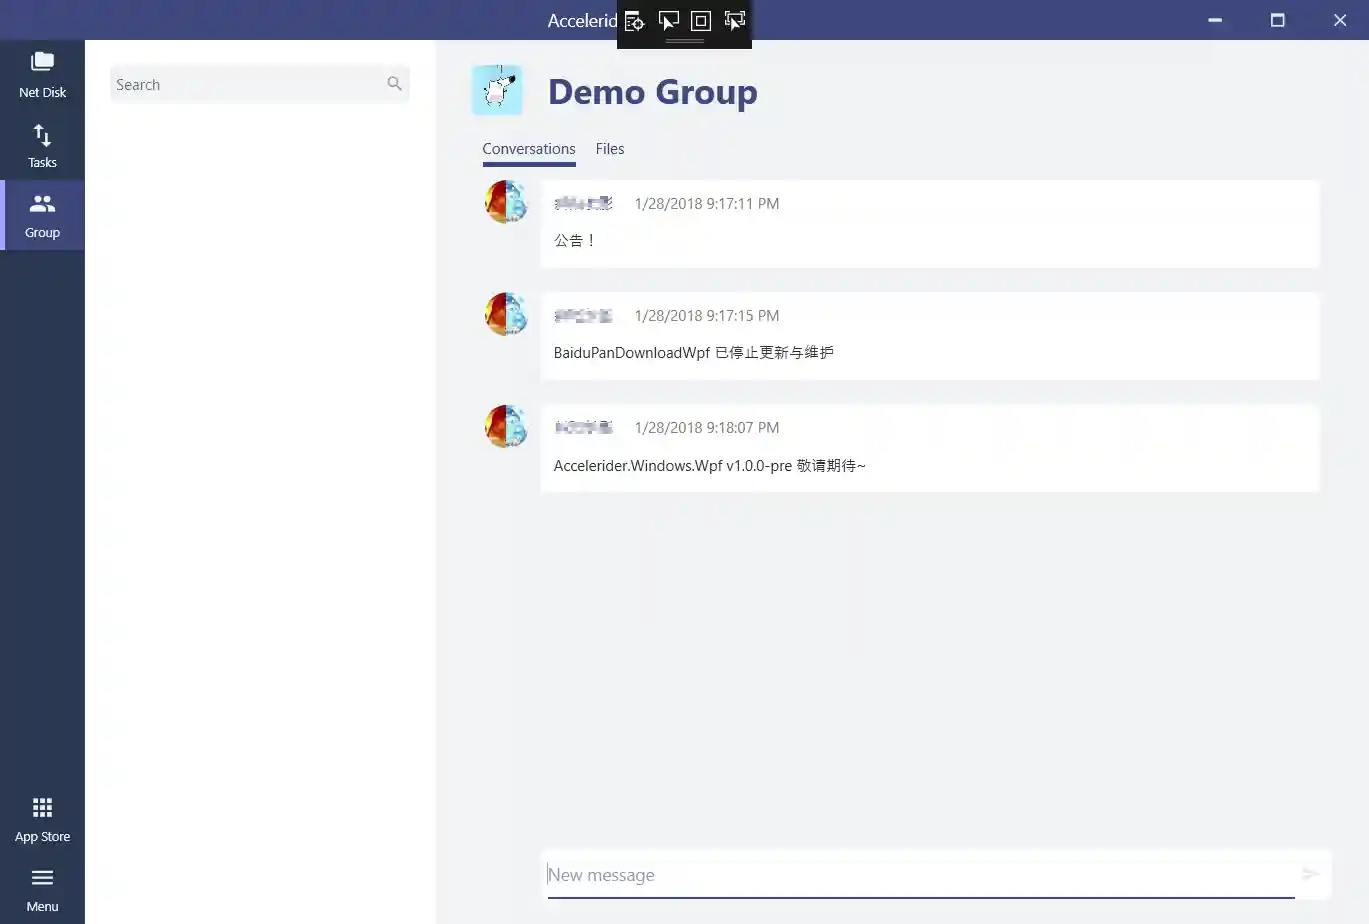Click inside the Search box
Image resolution: width=1369 pixels, height=924 pixels.
[x=240, y=84]
